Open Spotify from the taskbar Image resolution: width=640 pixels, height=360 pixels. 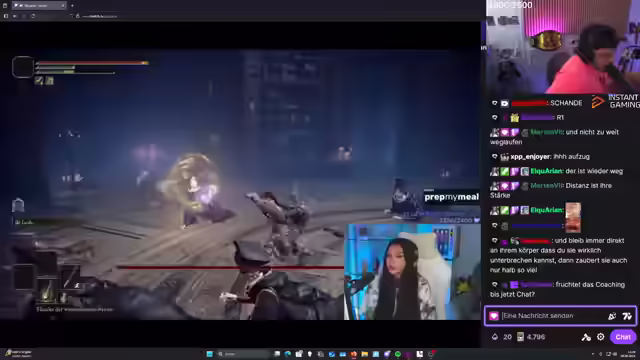coord(398,354)
